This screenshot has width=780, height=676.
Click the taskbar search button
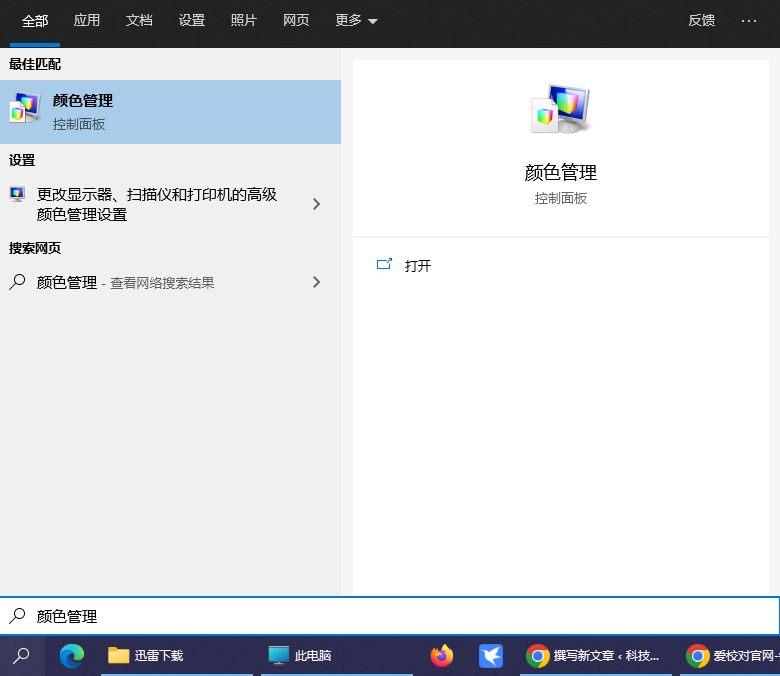21,656
